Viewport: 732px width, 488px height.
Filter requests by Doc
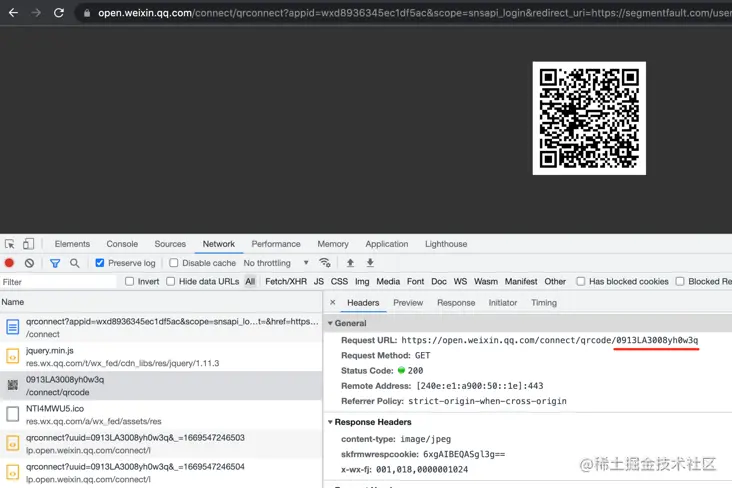(439, 281)
